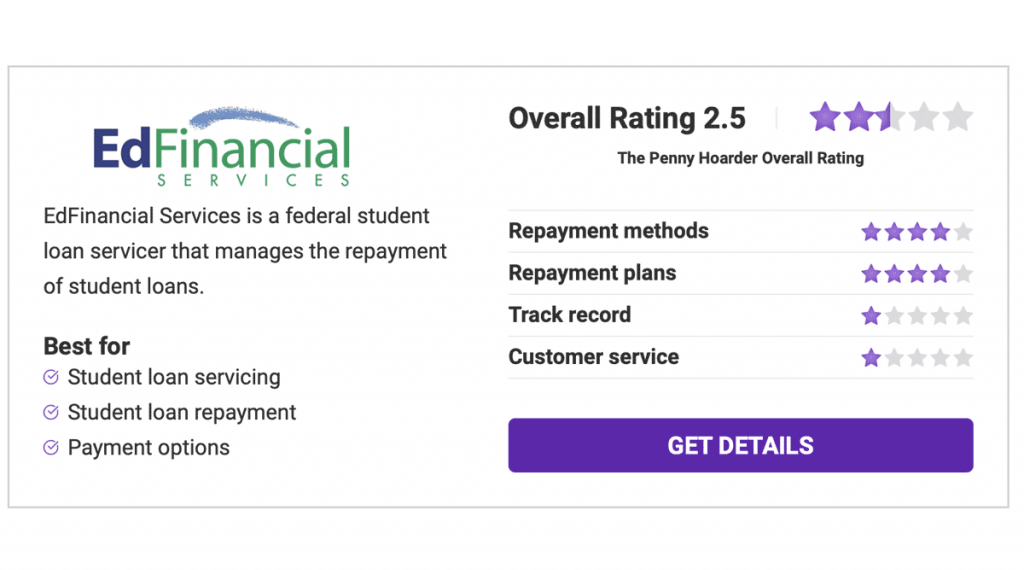1024x570 pixels.
Task: Click the Track record label
Action: coord(569,315)
